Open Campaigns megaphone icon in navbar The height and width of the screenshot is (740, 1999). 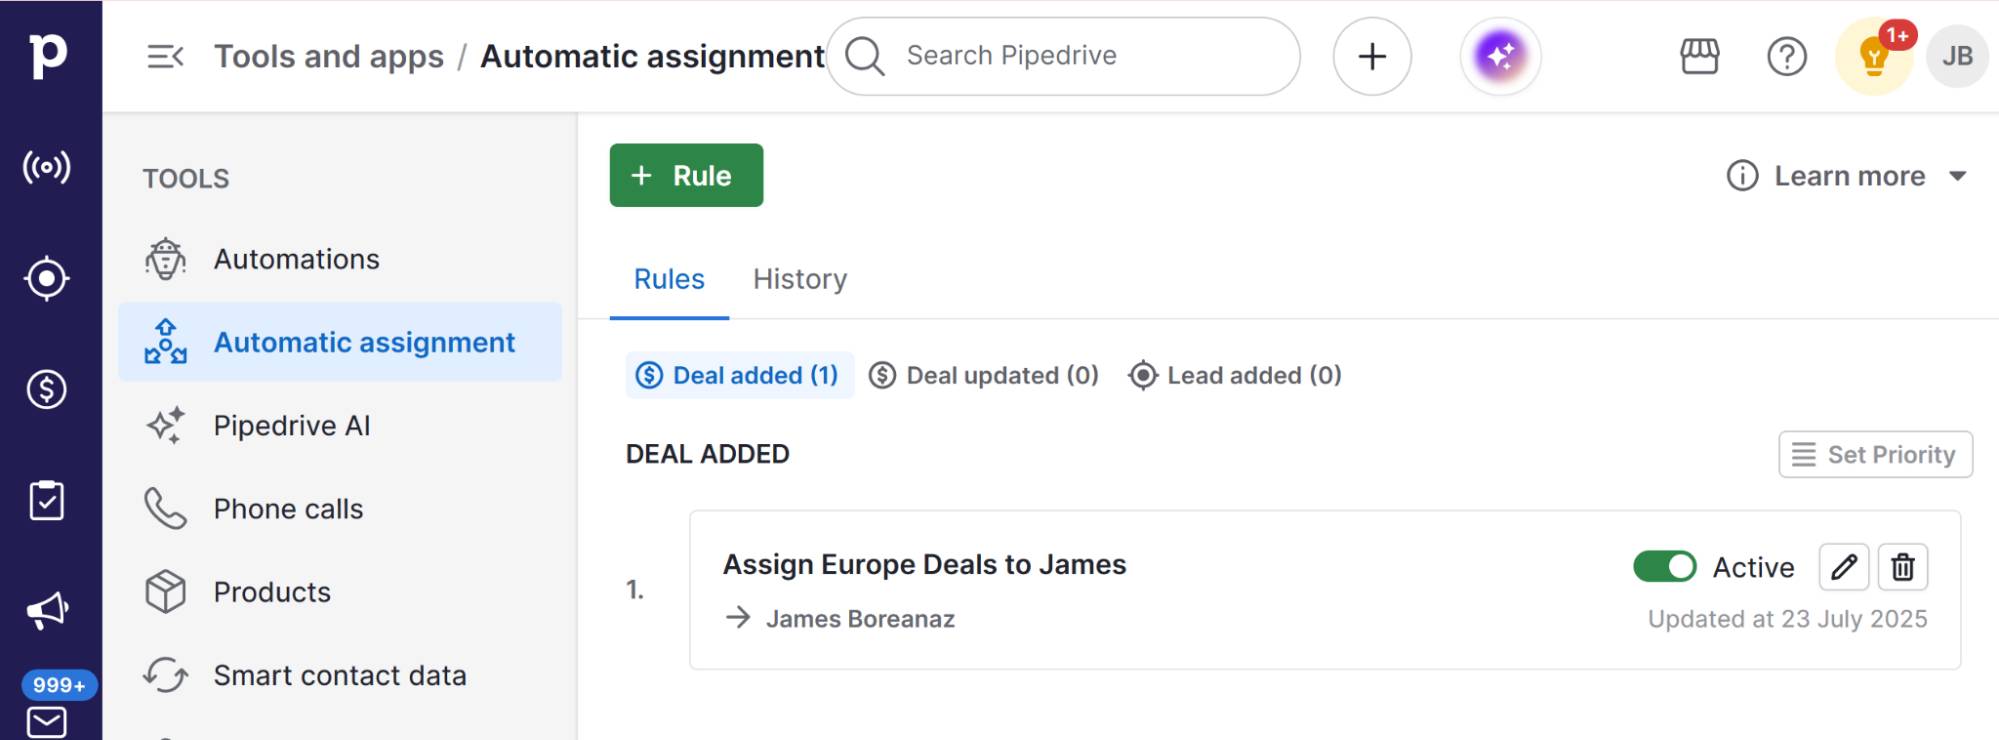click(x=47, y=611)
